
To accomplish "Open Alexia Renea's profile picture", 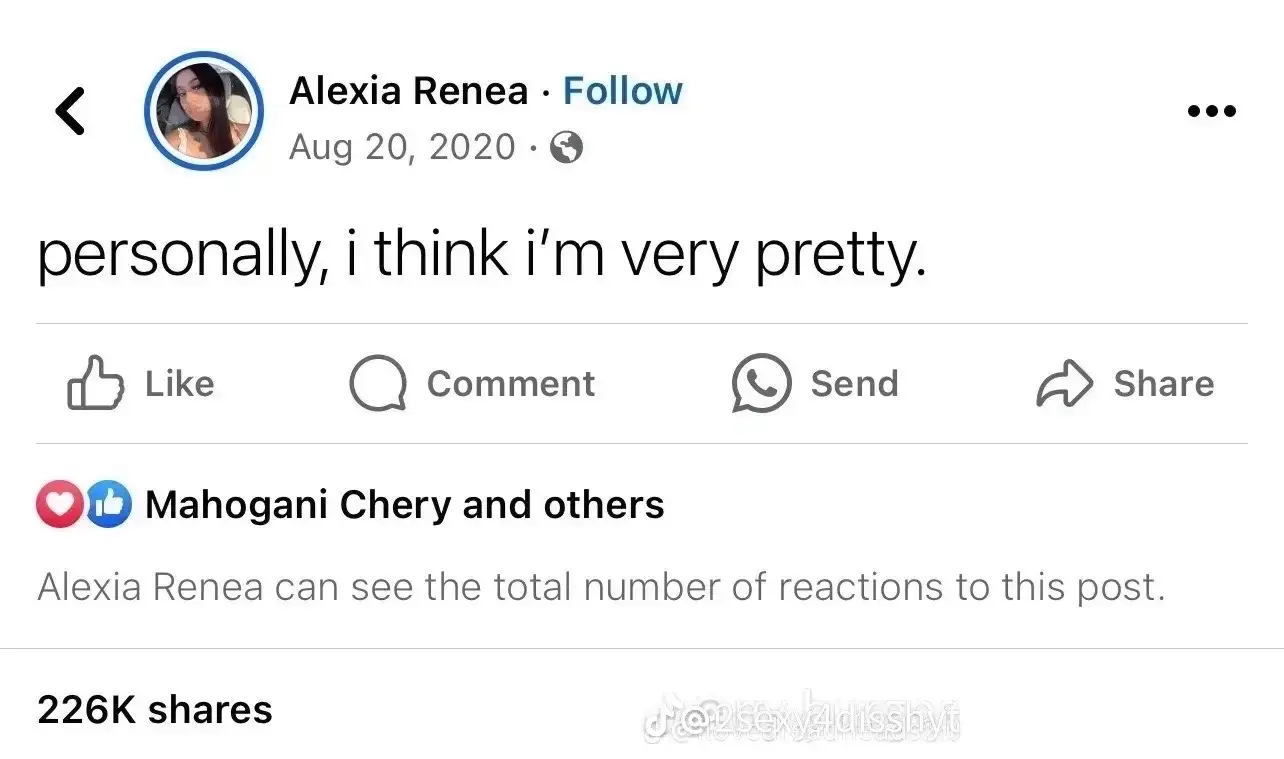I will pyautogui.click(x=204, y=111).
